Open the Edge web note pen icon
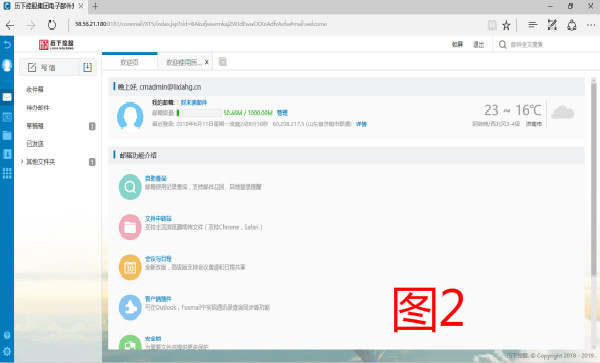The image size is (600, 363). click(x=552, y=25)
